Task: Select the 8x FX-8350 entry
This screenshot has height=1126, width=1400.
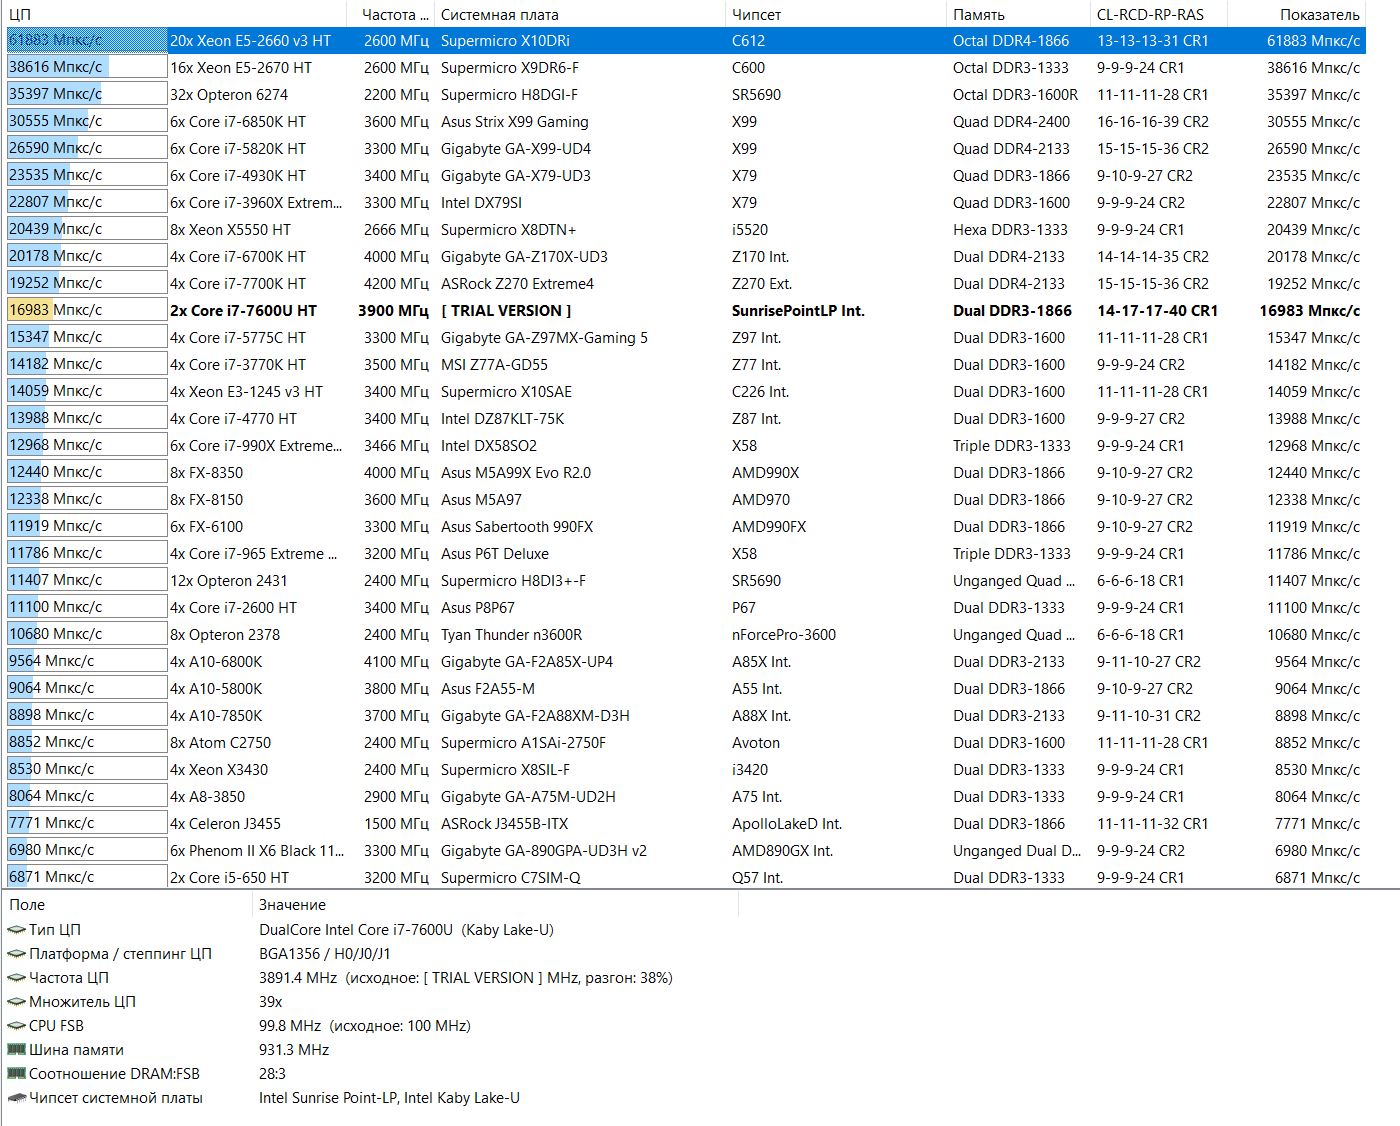Action: tap(207, 473)
